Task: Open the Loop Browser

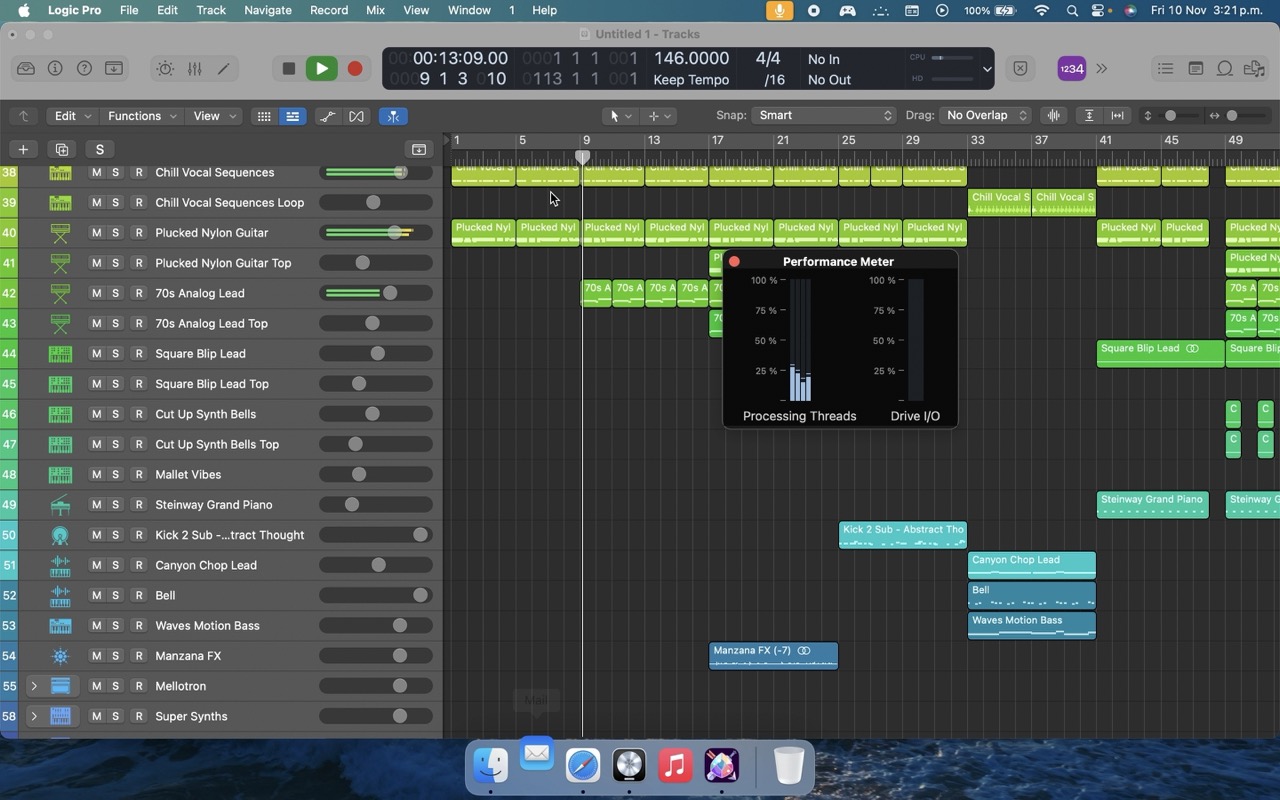Action: point(1225,68)
